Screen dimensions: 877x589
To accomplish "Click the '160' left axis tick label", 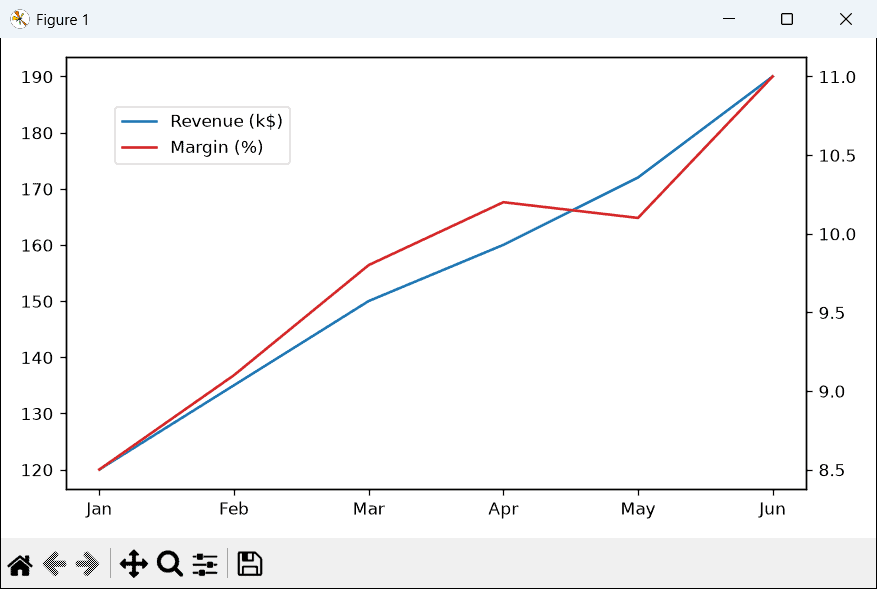I will pos(37,246).
